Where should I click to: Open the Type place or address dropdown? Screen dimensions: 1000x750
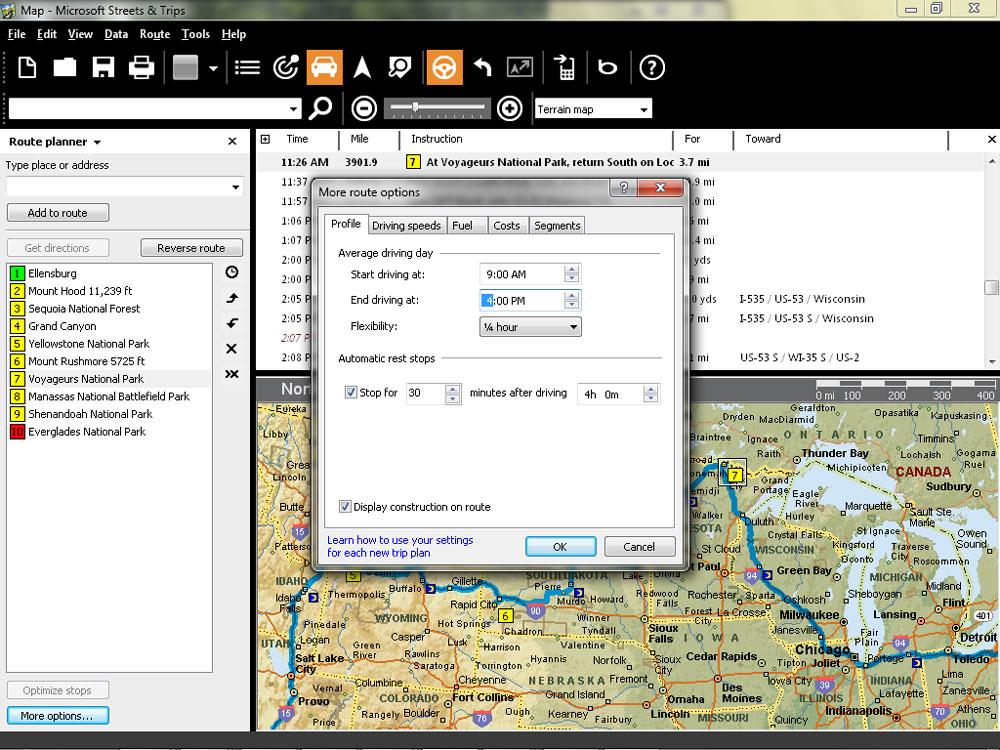[236, 187]
